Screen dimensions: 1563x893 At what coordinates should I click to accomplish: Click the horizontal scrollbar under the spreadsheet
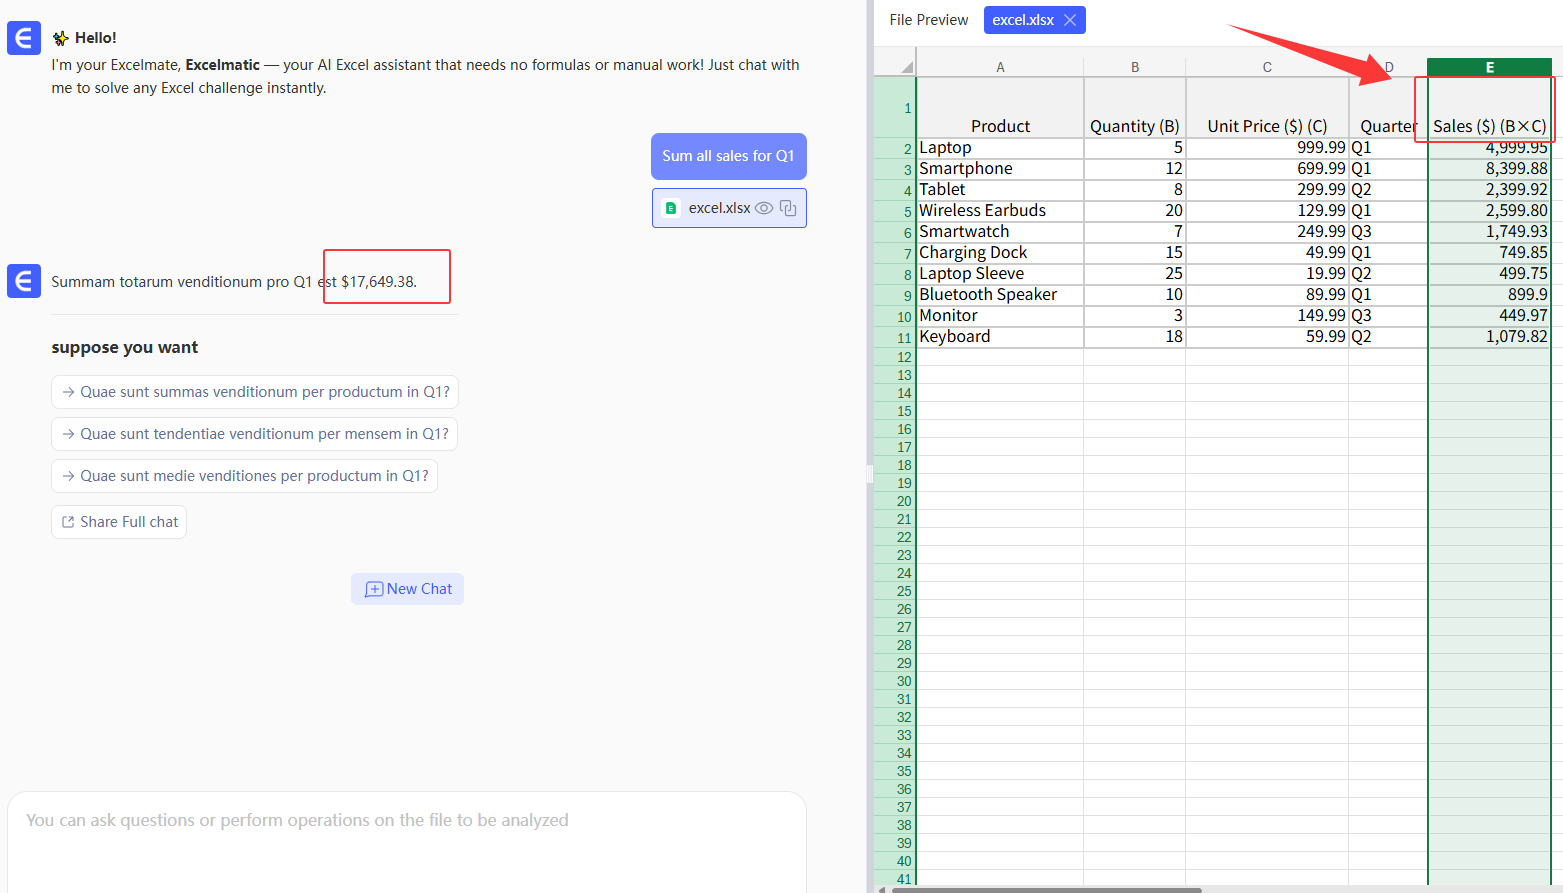click(1040, 889)
